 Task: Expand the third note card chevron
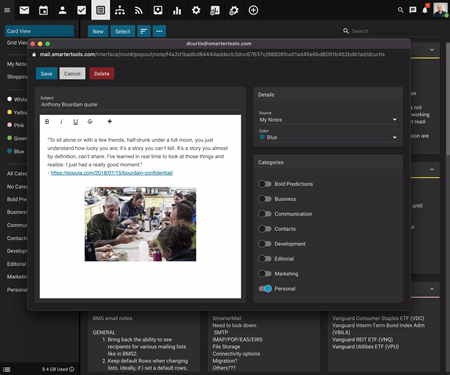[432, 289]
